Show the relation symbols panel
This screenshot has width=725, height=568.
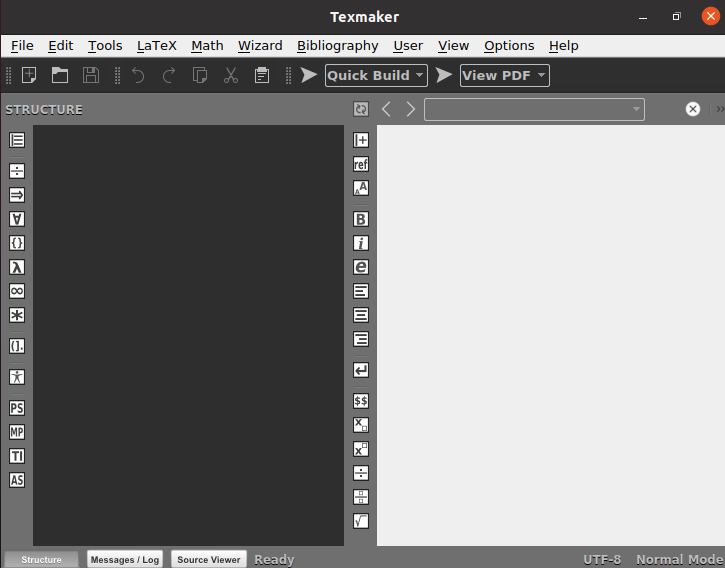(x=17, y=171)
